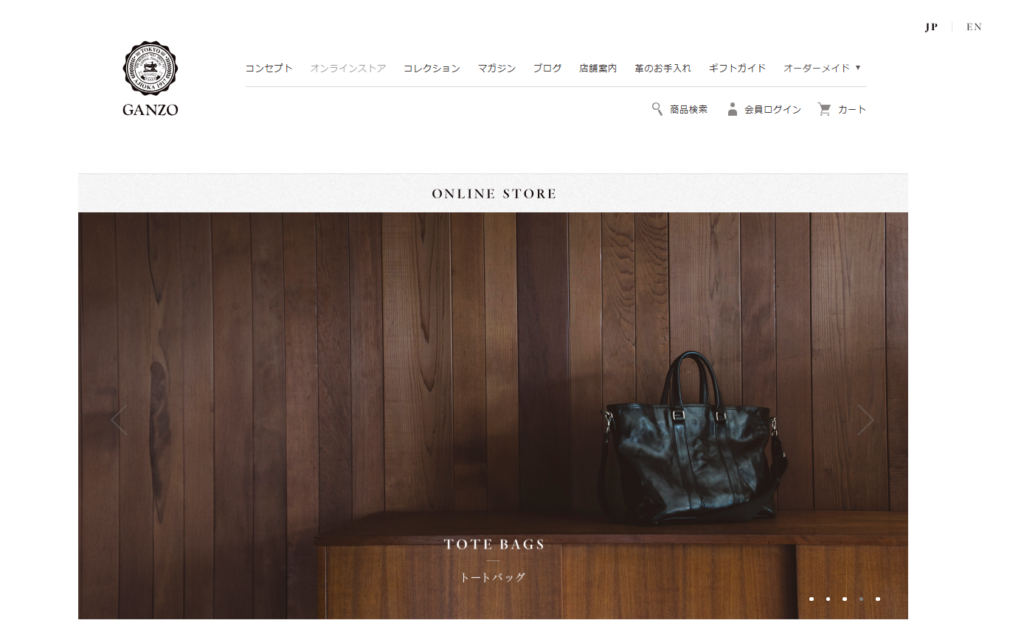Go to previous slide with left arrow
This screenshot has width=1024, height=637.
[x=119, y=420]
